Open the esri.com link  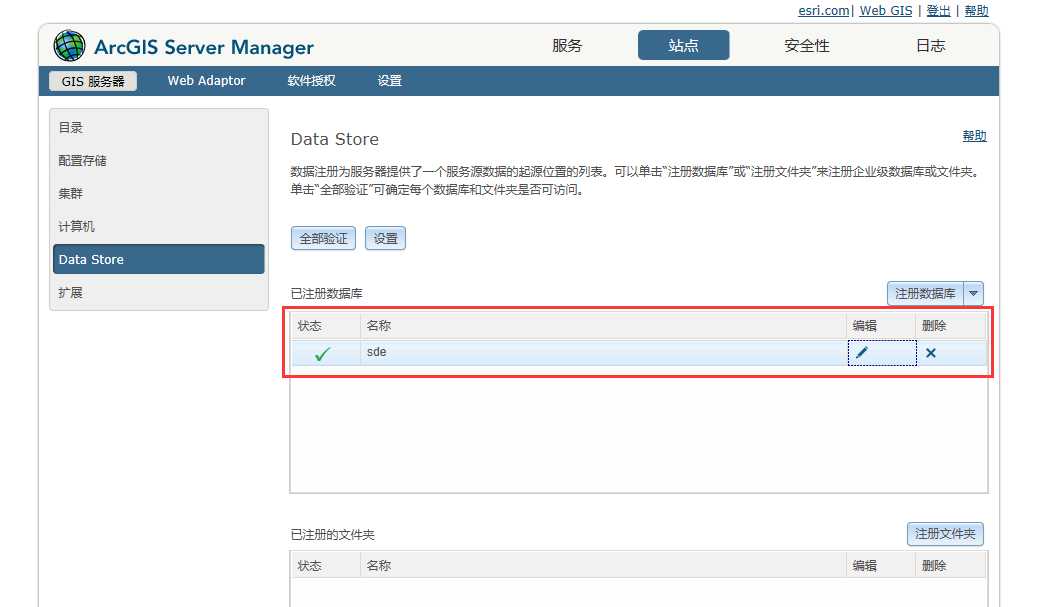(823, 11)
